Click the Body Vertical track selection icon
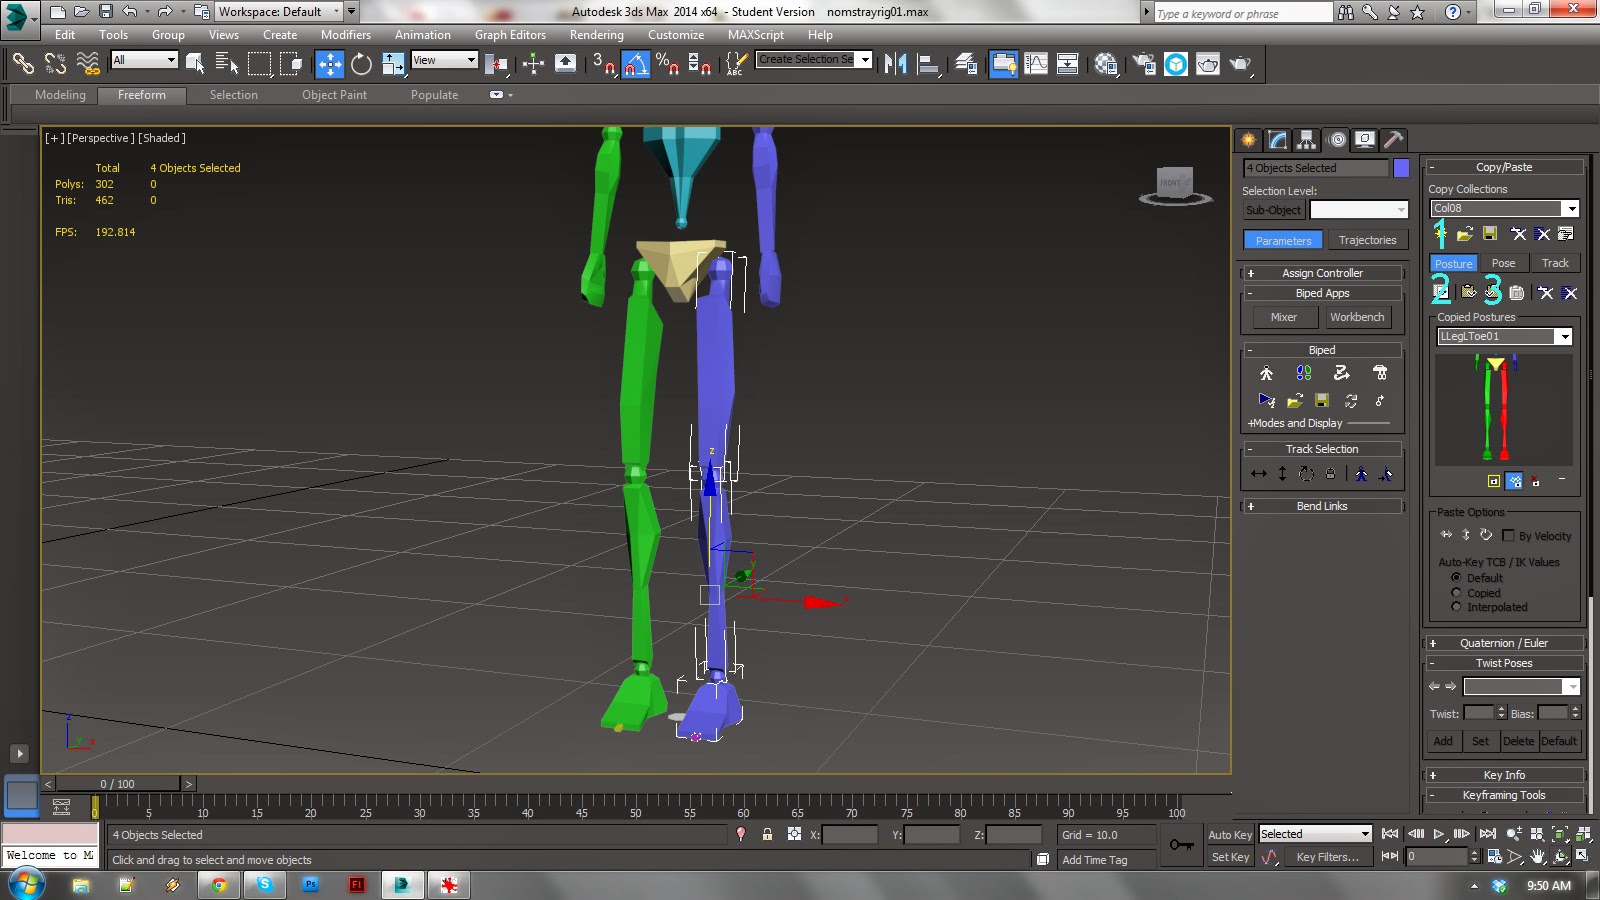This screenshot has height=900, width=1600. click(x=1282, y=474)
